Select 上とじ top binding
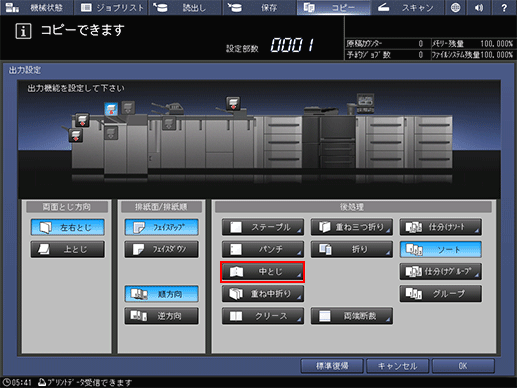The width and height of the screenshot is (517, 388). click(68, 249)
